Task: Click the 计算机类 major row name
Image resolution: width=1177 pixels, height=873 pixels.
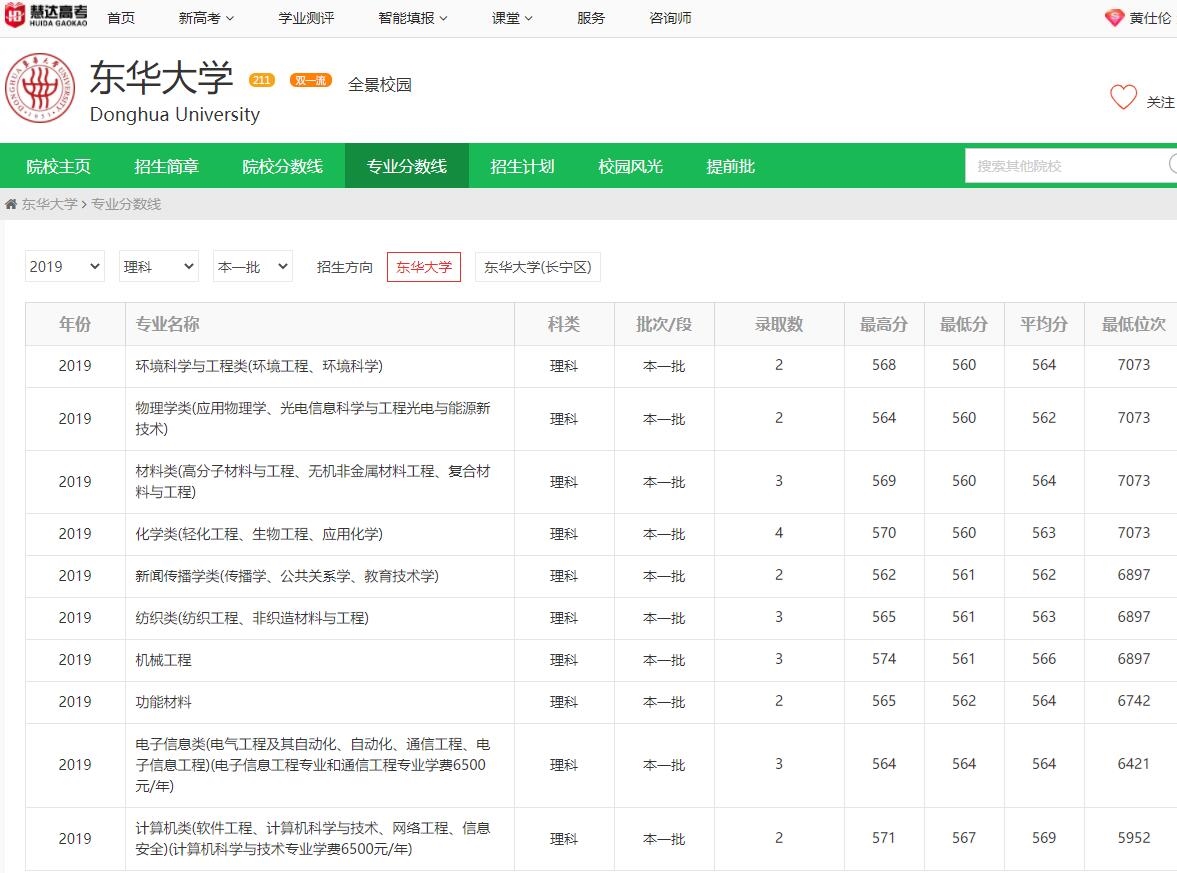Action: 312,838
